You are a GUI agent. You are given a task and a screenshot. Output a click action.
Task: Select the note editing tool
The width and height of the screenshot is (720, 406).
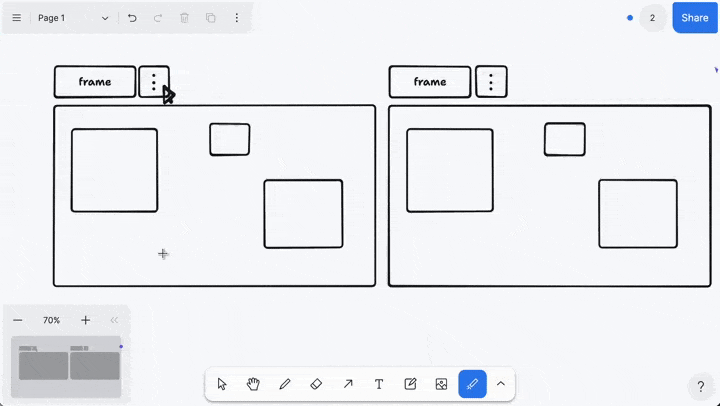410,384
